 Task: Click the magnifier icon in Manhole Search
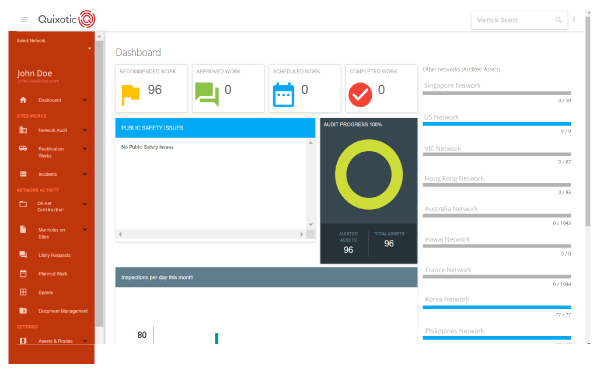[x=559, y=20]
